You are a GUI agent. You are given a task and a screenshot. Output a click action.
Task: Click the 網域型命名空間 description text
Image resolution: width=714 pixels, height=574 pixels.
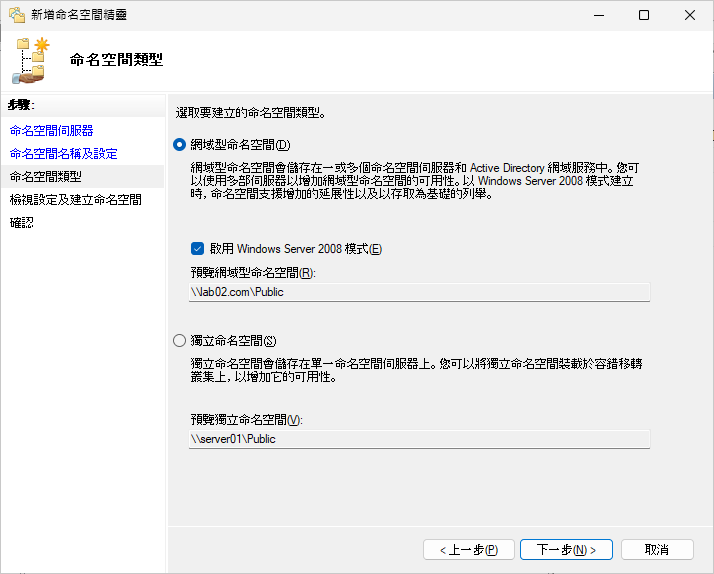[x=414, y=181]
